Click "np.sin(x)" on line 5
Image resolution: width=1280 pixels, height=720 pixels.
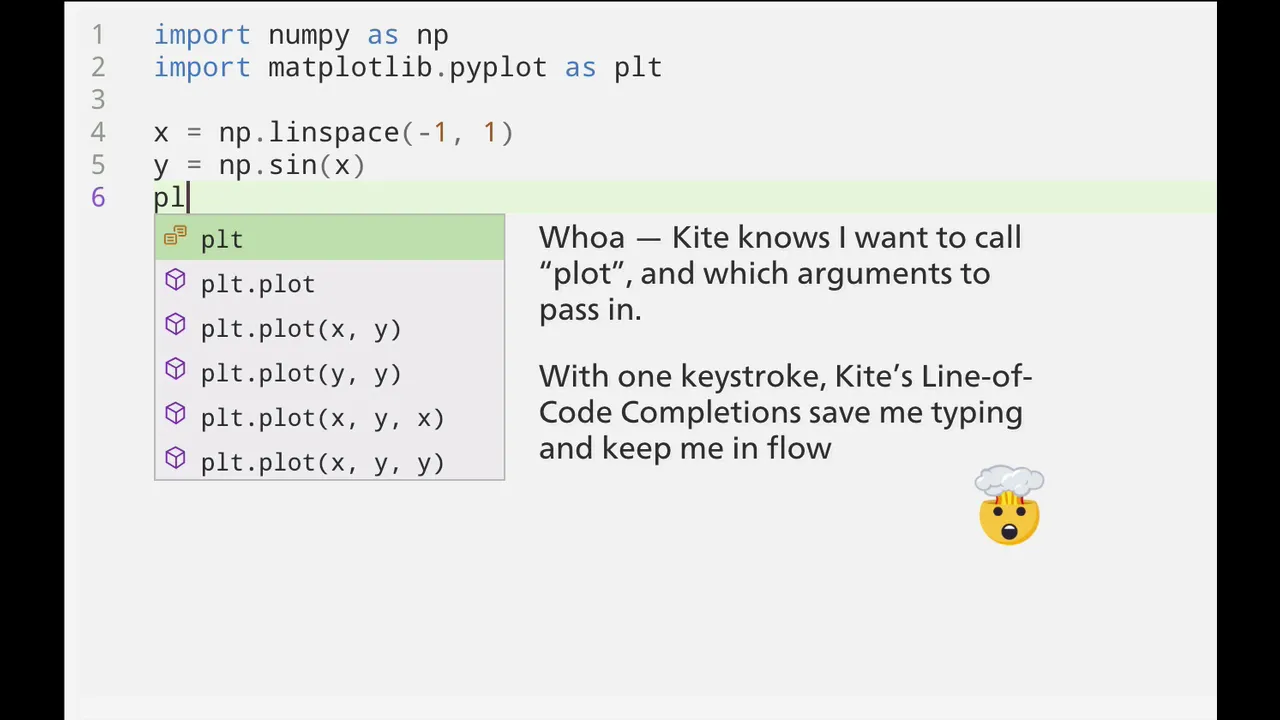pos(292,165)
